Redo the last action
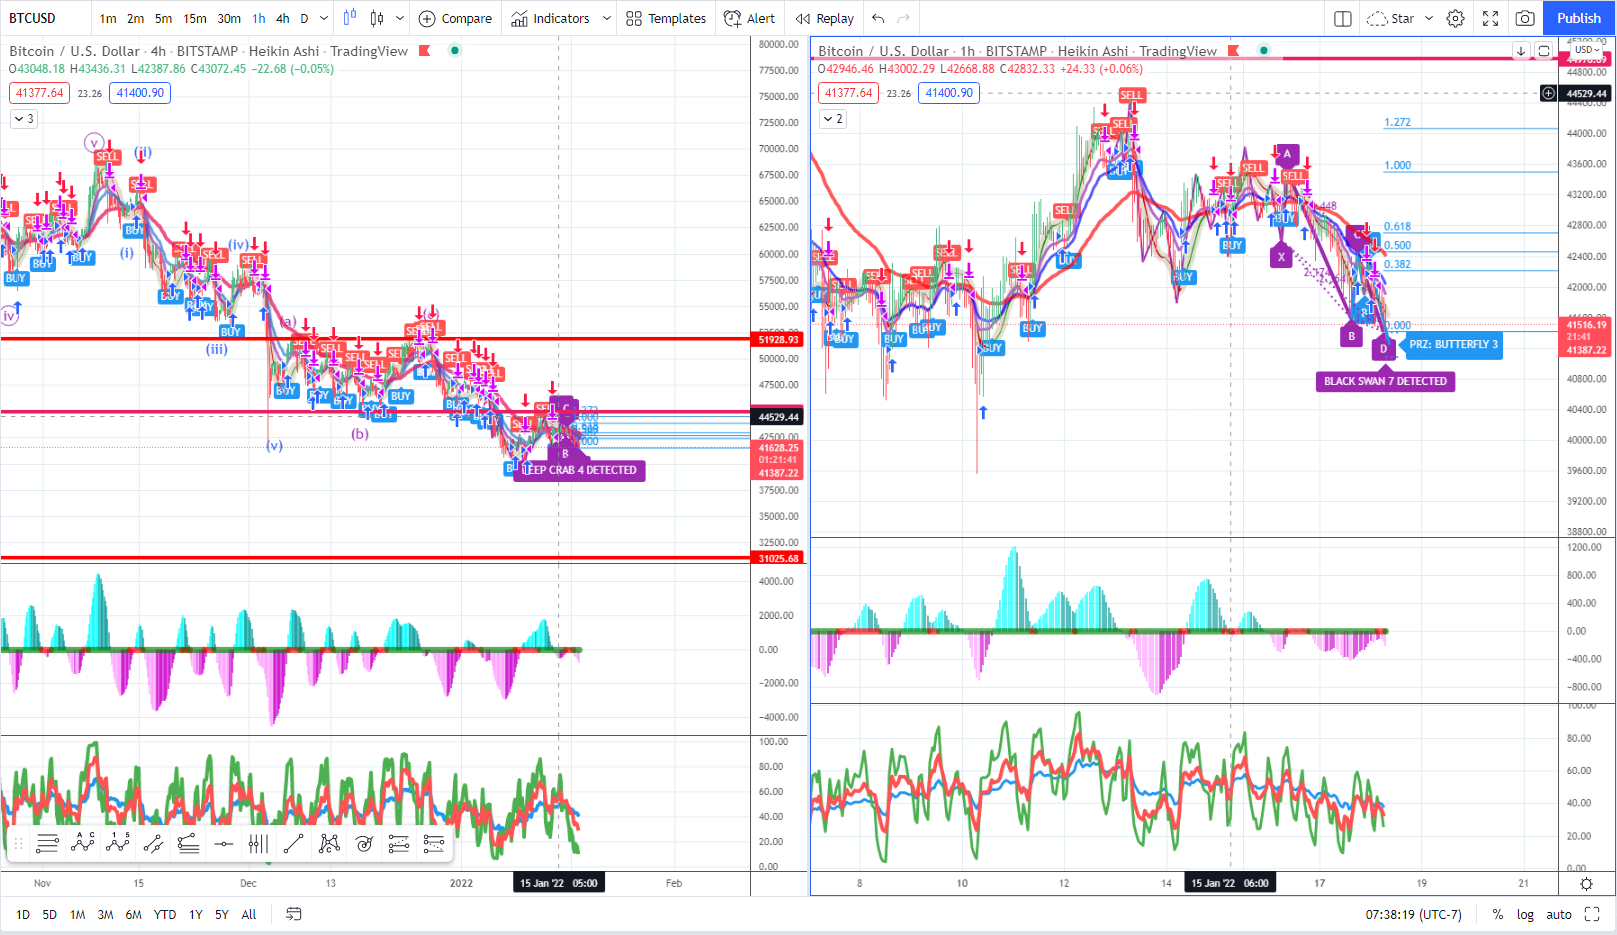Viewport: 1617px width, 935px height. click(x=904, y=18)
